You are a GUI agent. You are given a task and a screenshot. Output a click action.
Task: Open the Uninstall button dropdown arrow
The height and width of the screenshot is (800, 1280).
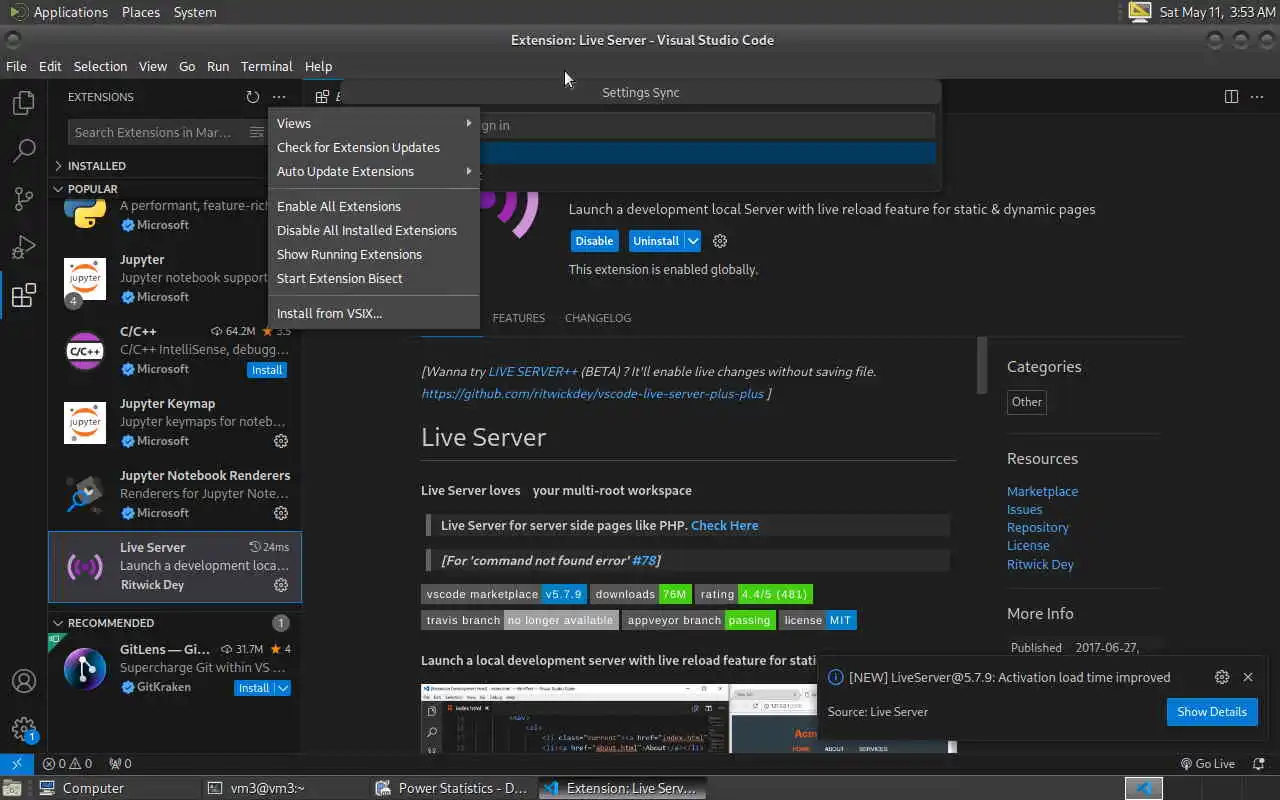[x=692, y=241]
